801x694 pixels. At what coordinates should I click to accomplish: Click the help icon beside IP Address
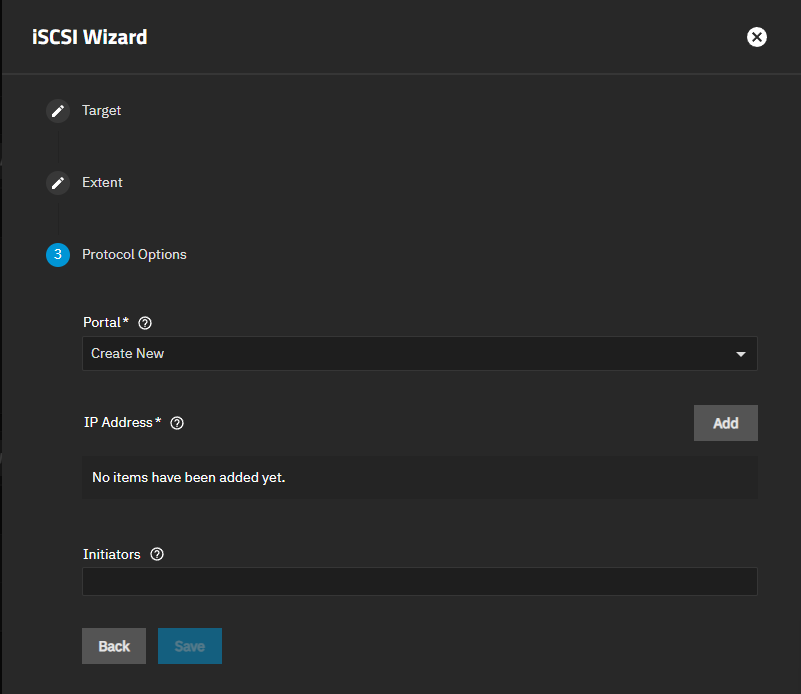click(x=177, y=423)
